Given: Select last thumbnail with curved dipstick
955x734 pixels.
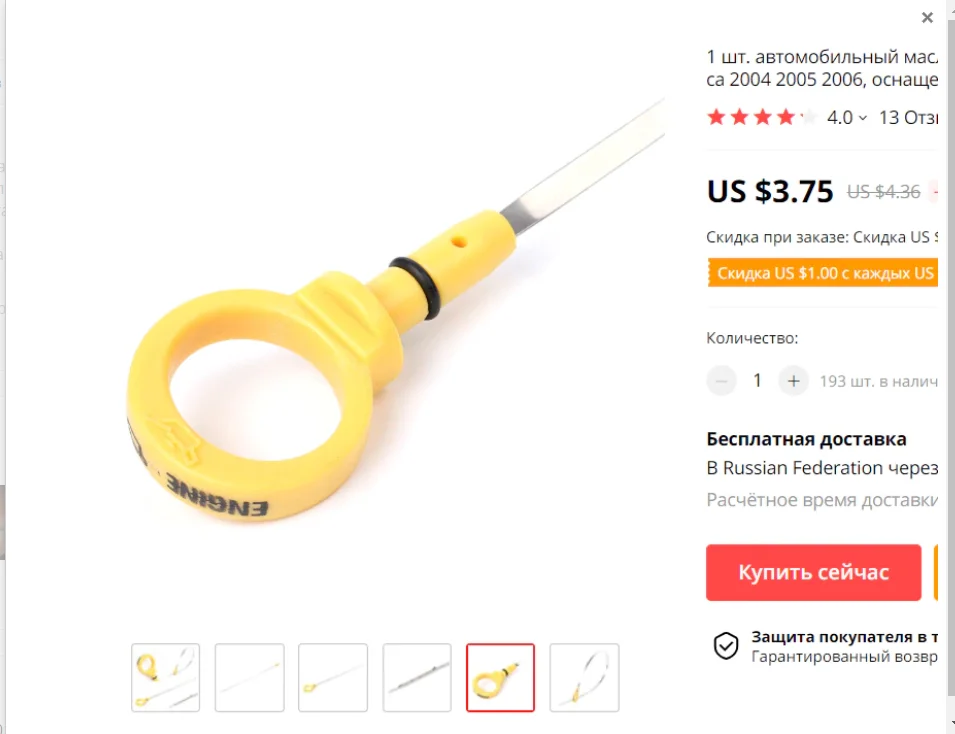Looking at the screenshot, I should [x=584, y=677].
